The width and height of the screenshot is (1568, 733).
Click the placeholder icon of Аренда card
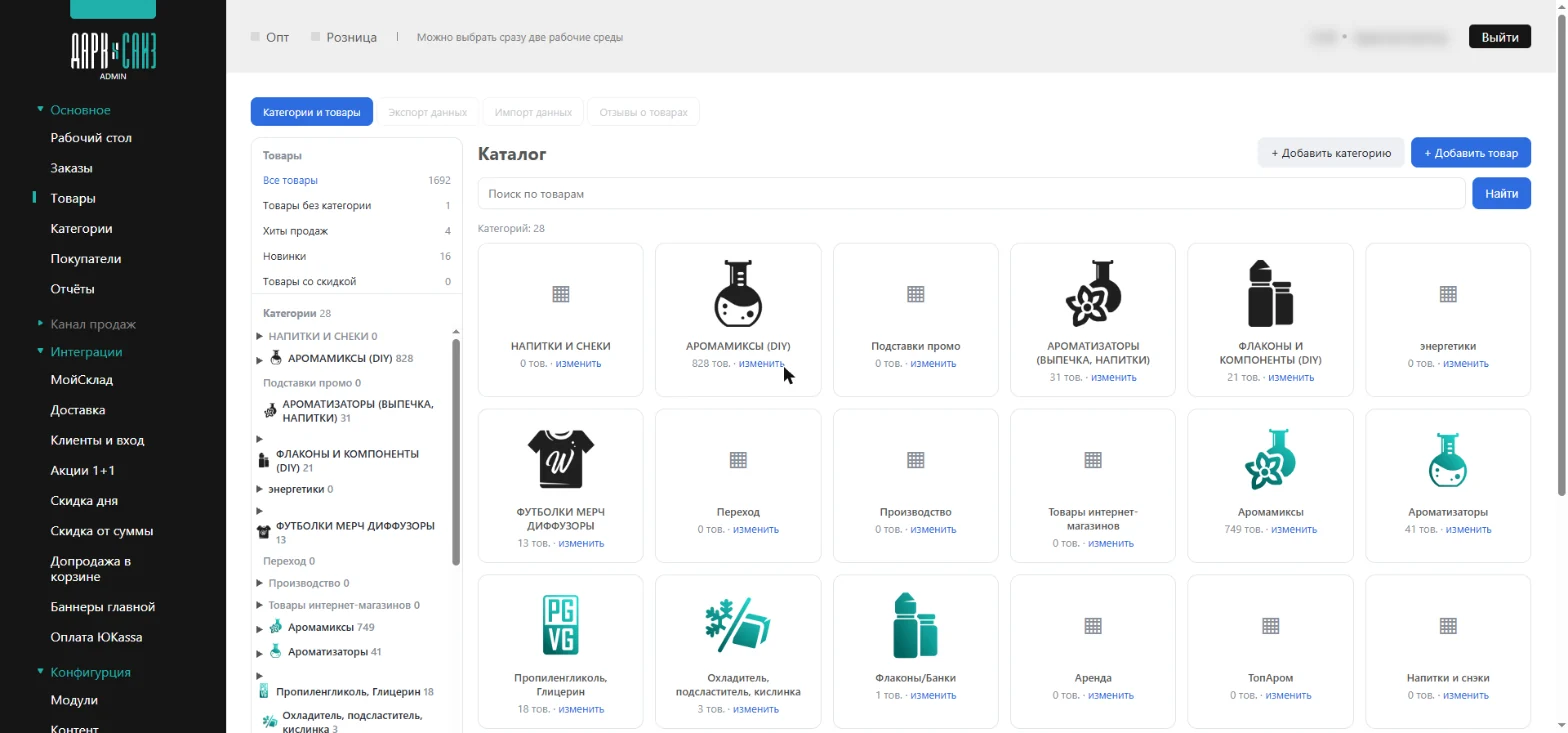(x=1093, y=625)
